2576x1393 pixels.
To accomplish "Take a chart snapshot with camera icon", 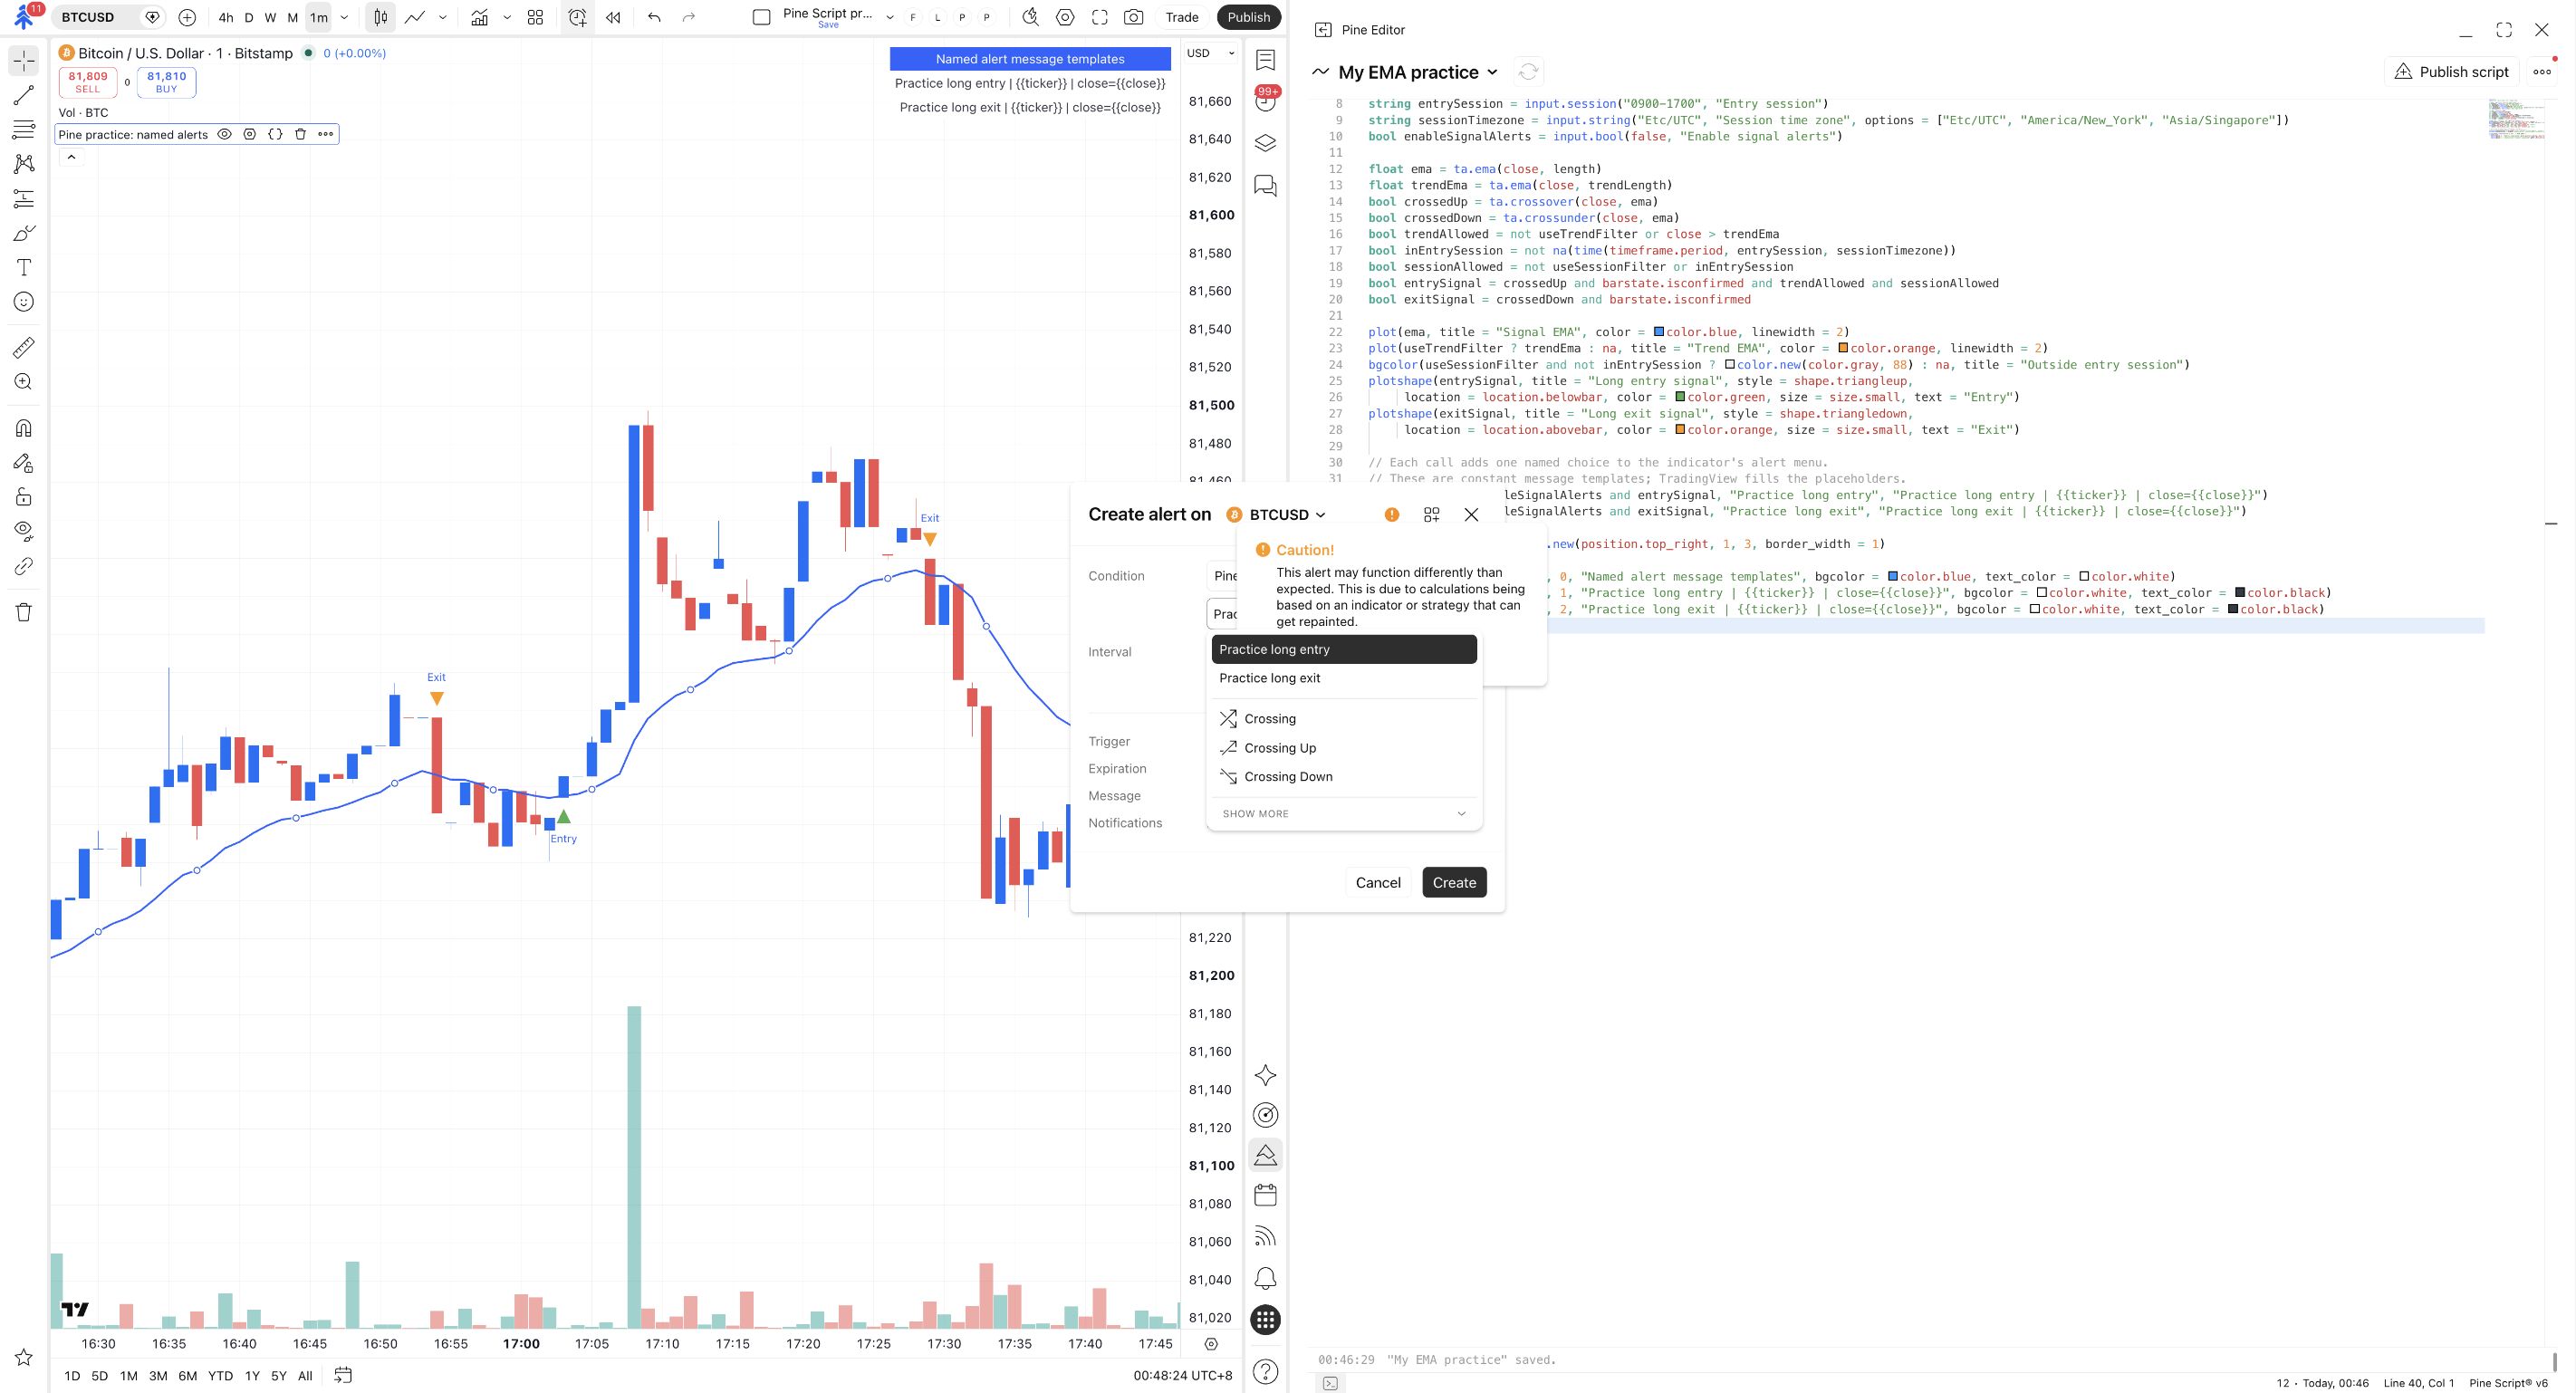I will click(x=1133, y=17).
